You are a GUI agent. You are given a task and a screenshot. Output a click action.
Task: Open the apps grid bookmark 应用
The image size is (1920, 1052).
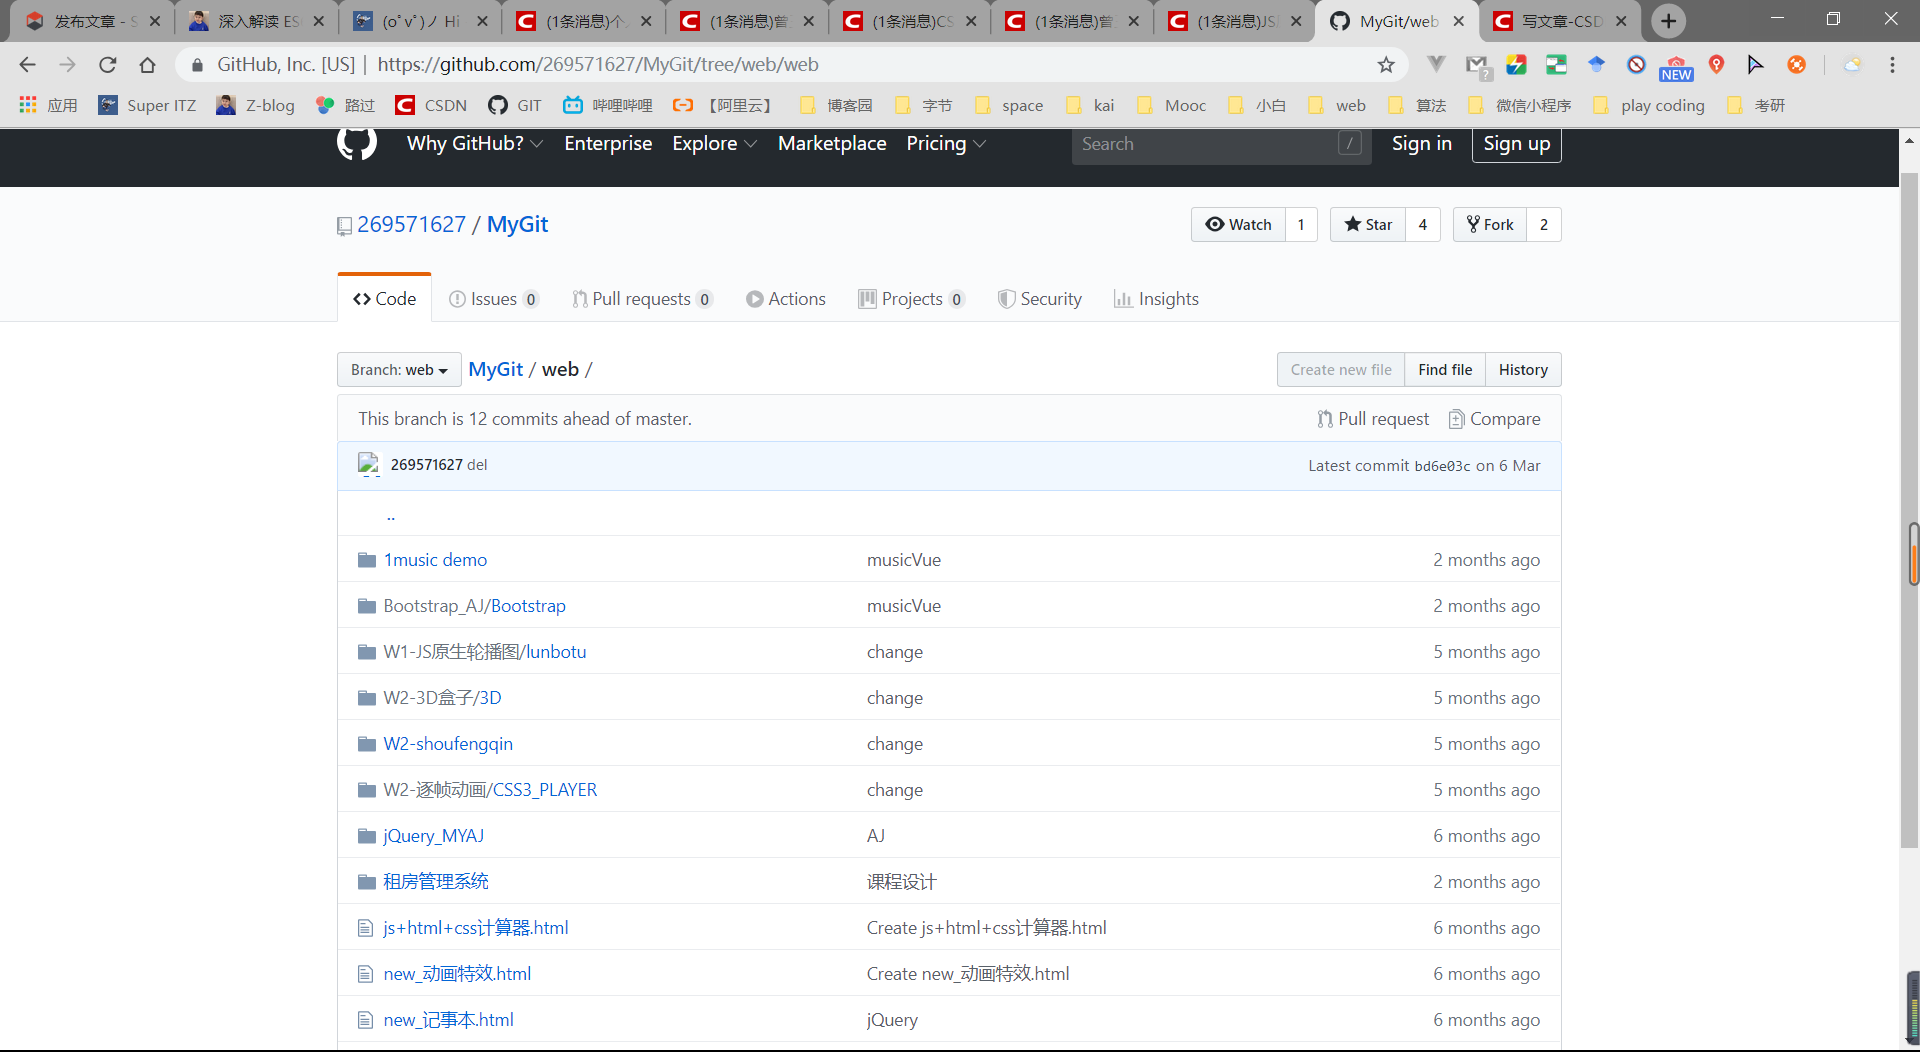(x=48, y=105)
